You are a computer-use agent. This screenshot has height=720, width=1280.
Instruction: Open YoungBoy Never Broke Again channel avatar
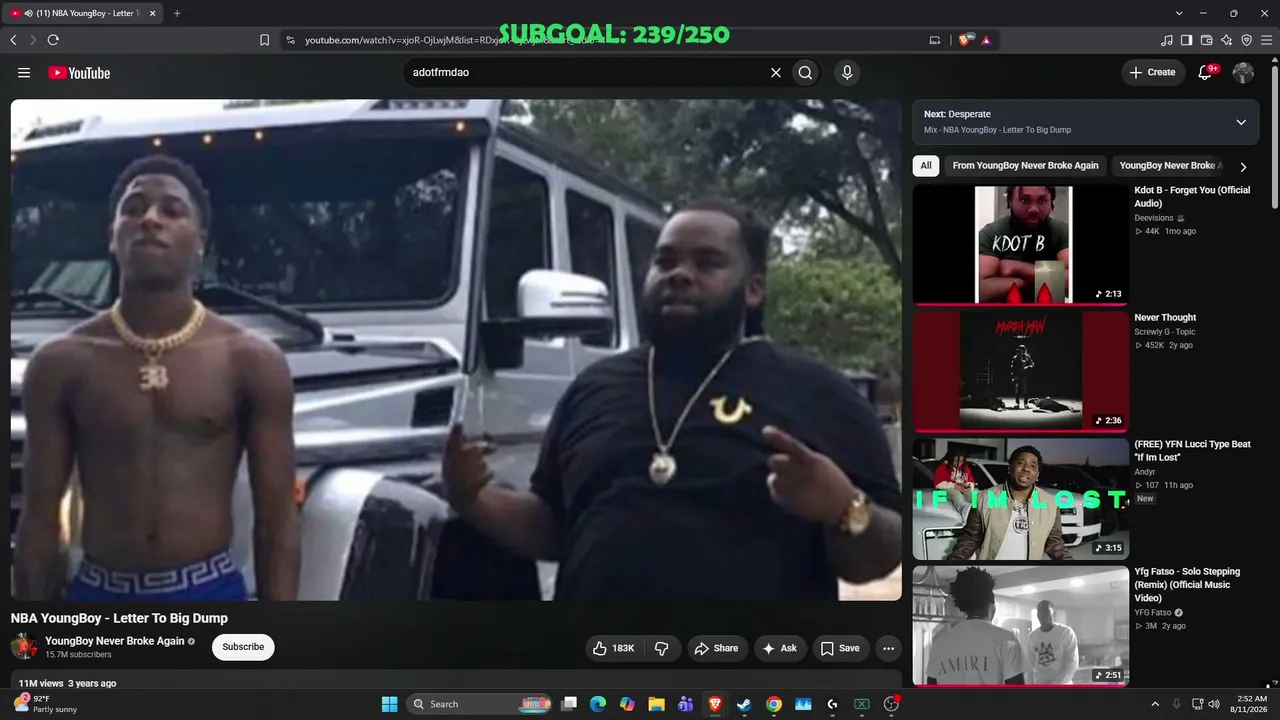[24, 646]
